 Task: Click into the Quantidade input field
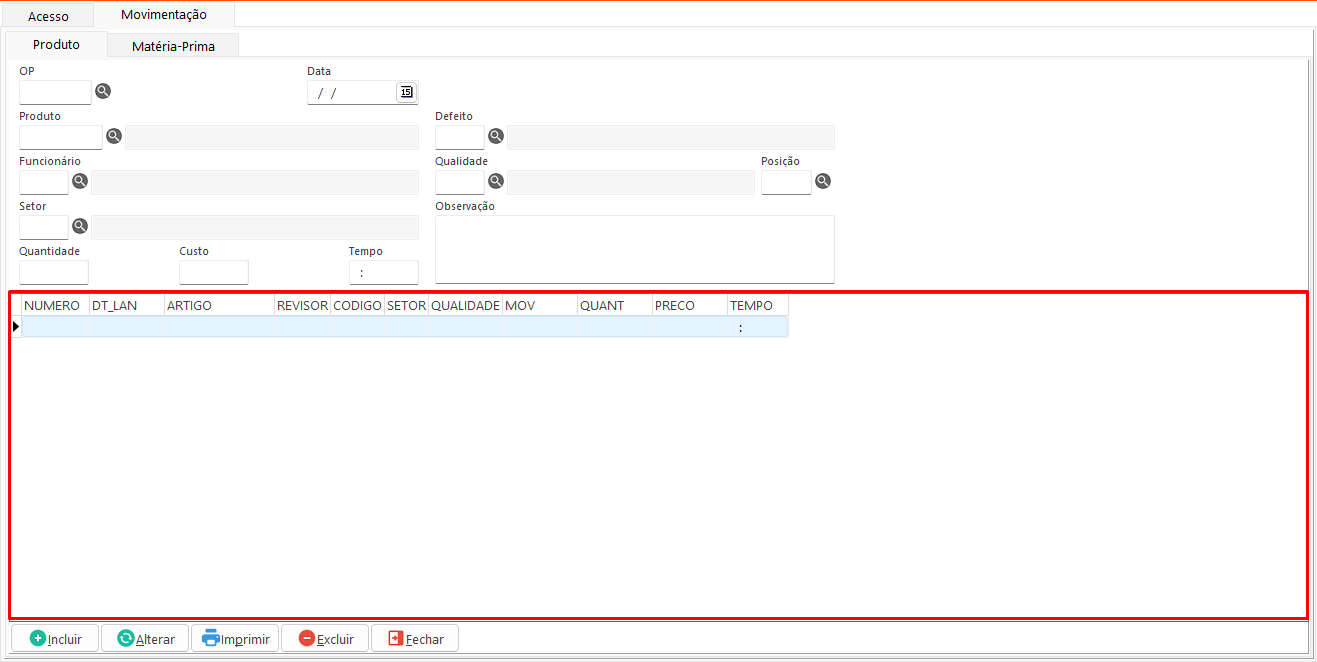(x=54, y=272)
